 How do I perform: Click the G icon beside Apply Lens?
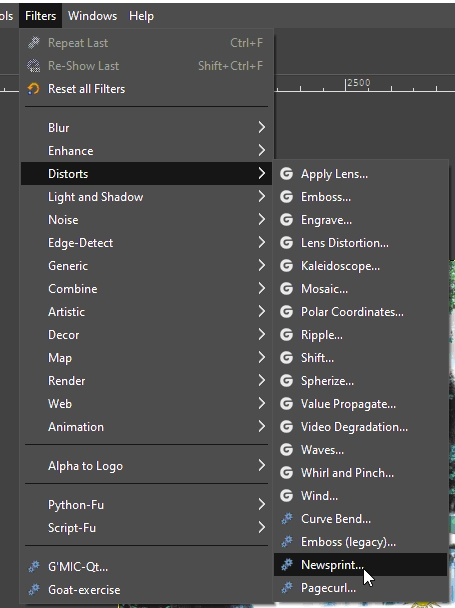[286, 174]
